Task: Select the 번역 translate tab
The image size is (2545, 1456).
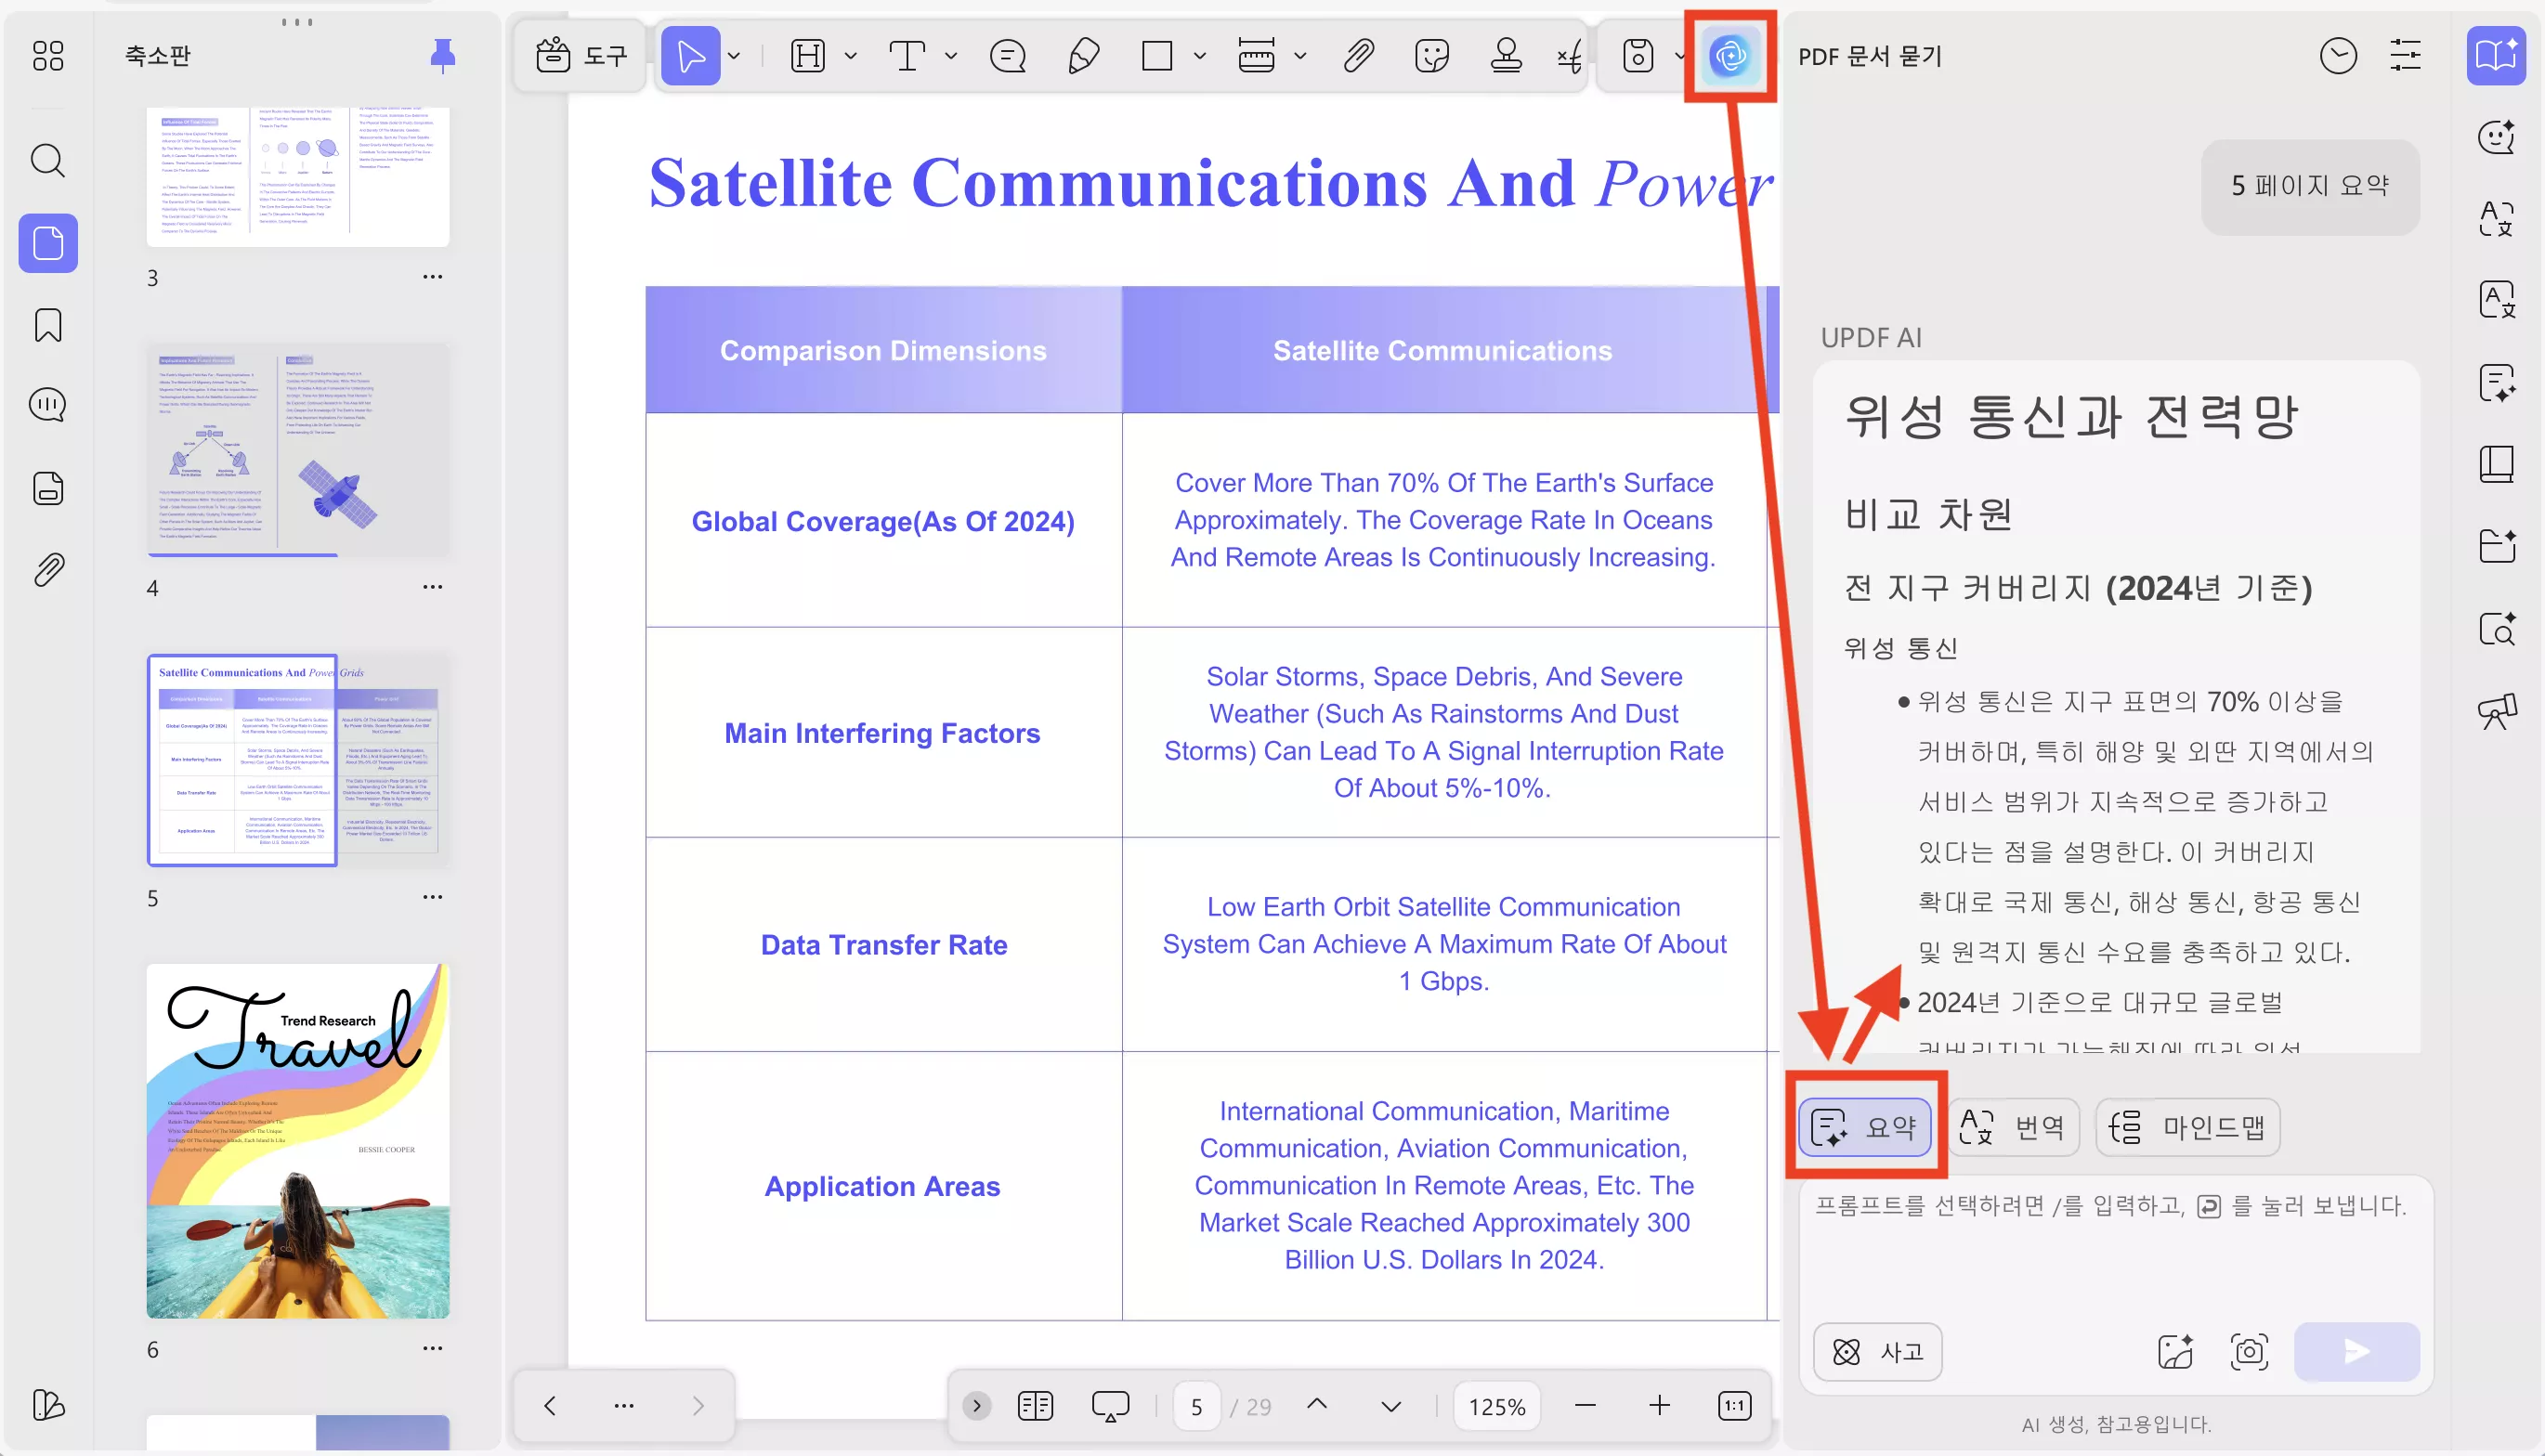Action: coord(2013,1127)
